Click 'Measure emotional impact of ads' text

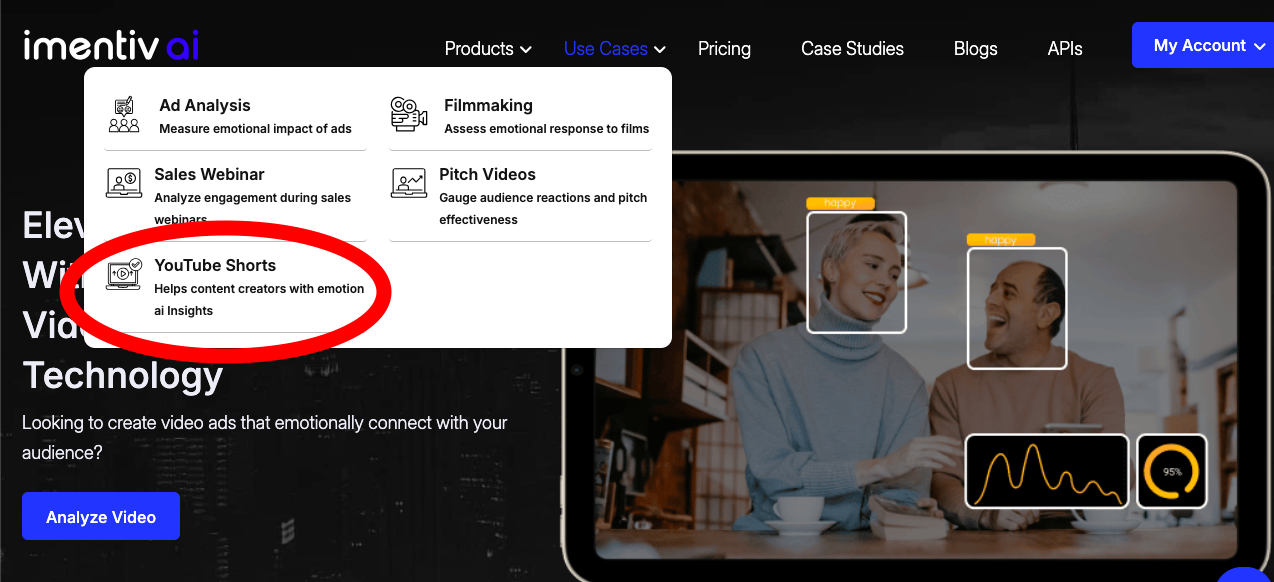click(x=255, y=129)
